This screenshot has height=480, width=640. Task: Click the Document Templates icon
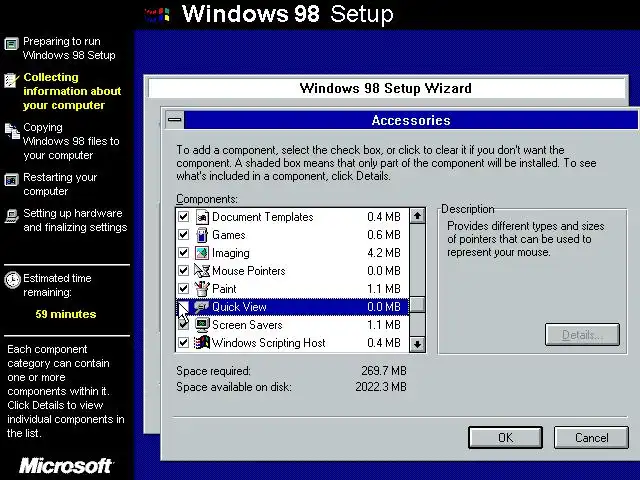click(x=202, y=217)
